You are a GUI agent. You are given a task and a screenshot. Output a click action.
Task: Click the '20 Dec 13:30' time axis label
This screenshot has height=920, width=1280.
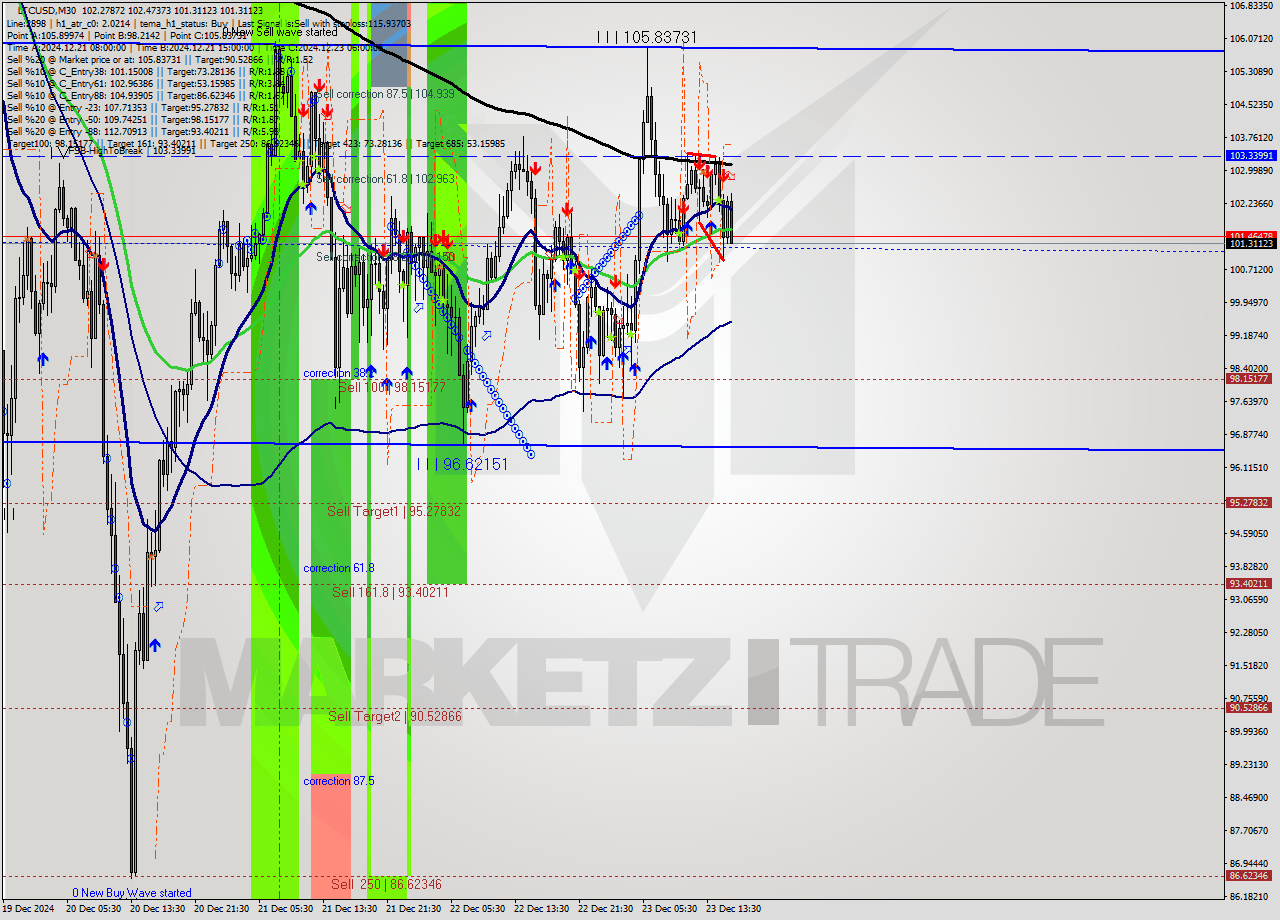pos(157,909)
